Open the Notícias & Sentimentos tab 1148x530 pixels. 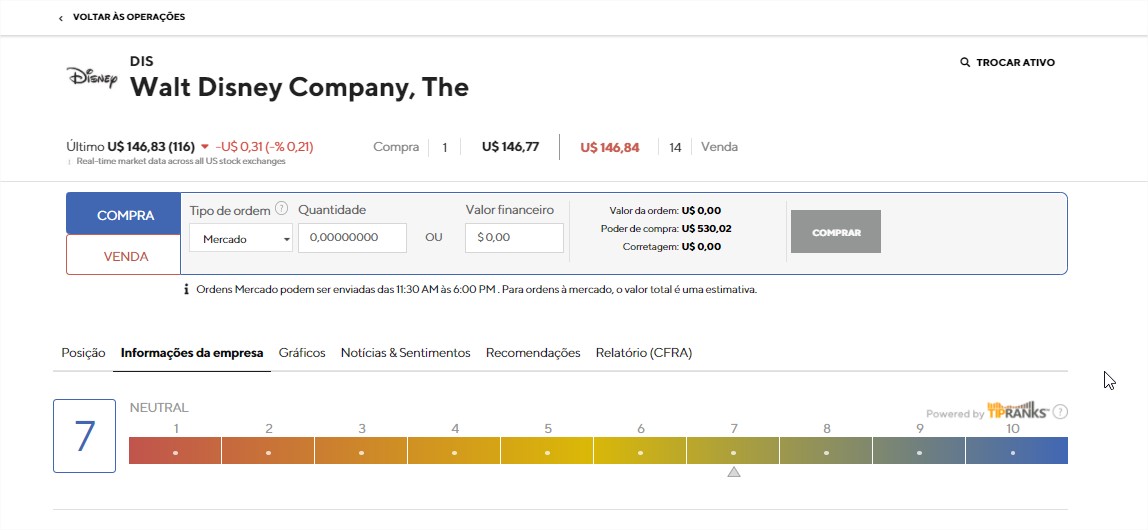(406, 353)
